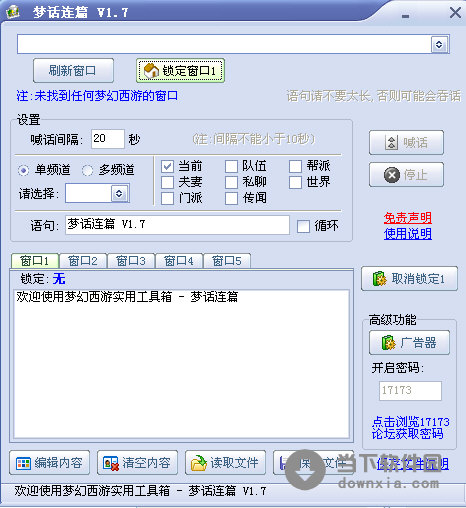
Task: Switch to the 窗口5 tab
Action: click(x=227, y=261)
